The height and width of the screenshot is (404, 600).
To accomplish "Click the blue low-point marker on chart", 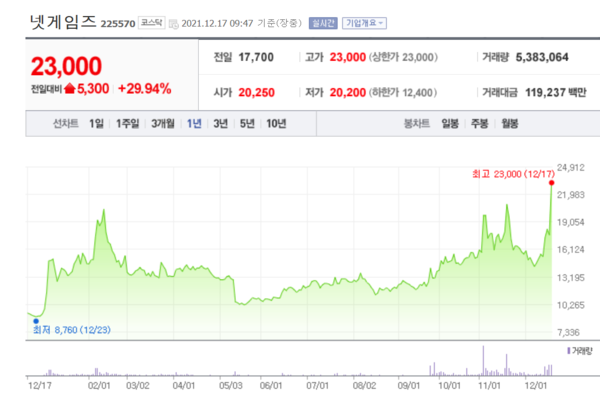I will [36, 321].
